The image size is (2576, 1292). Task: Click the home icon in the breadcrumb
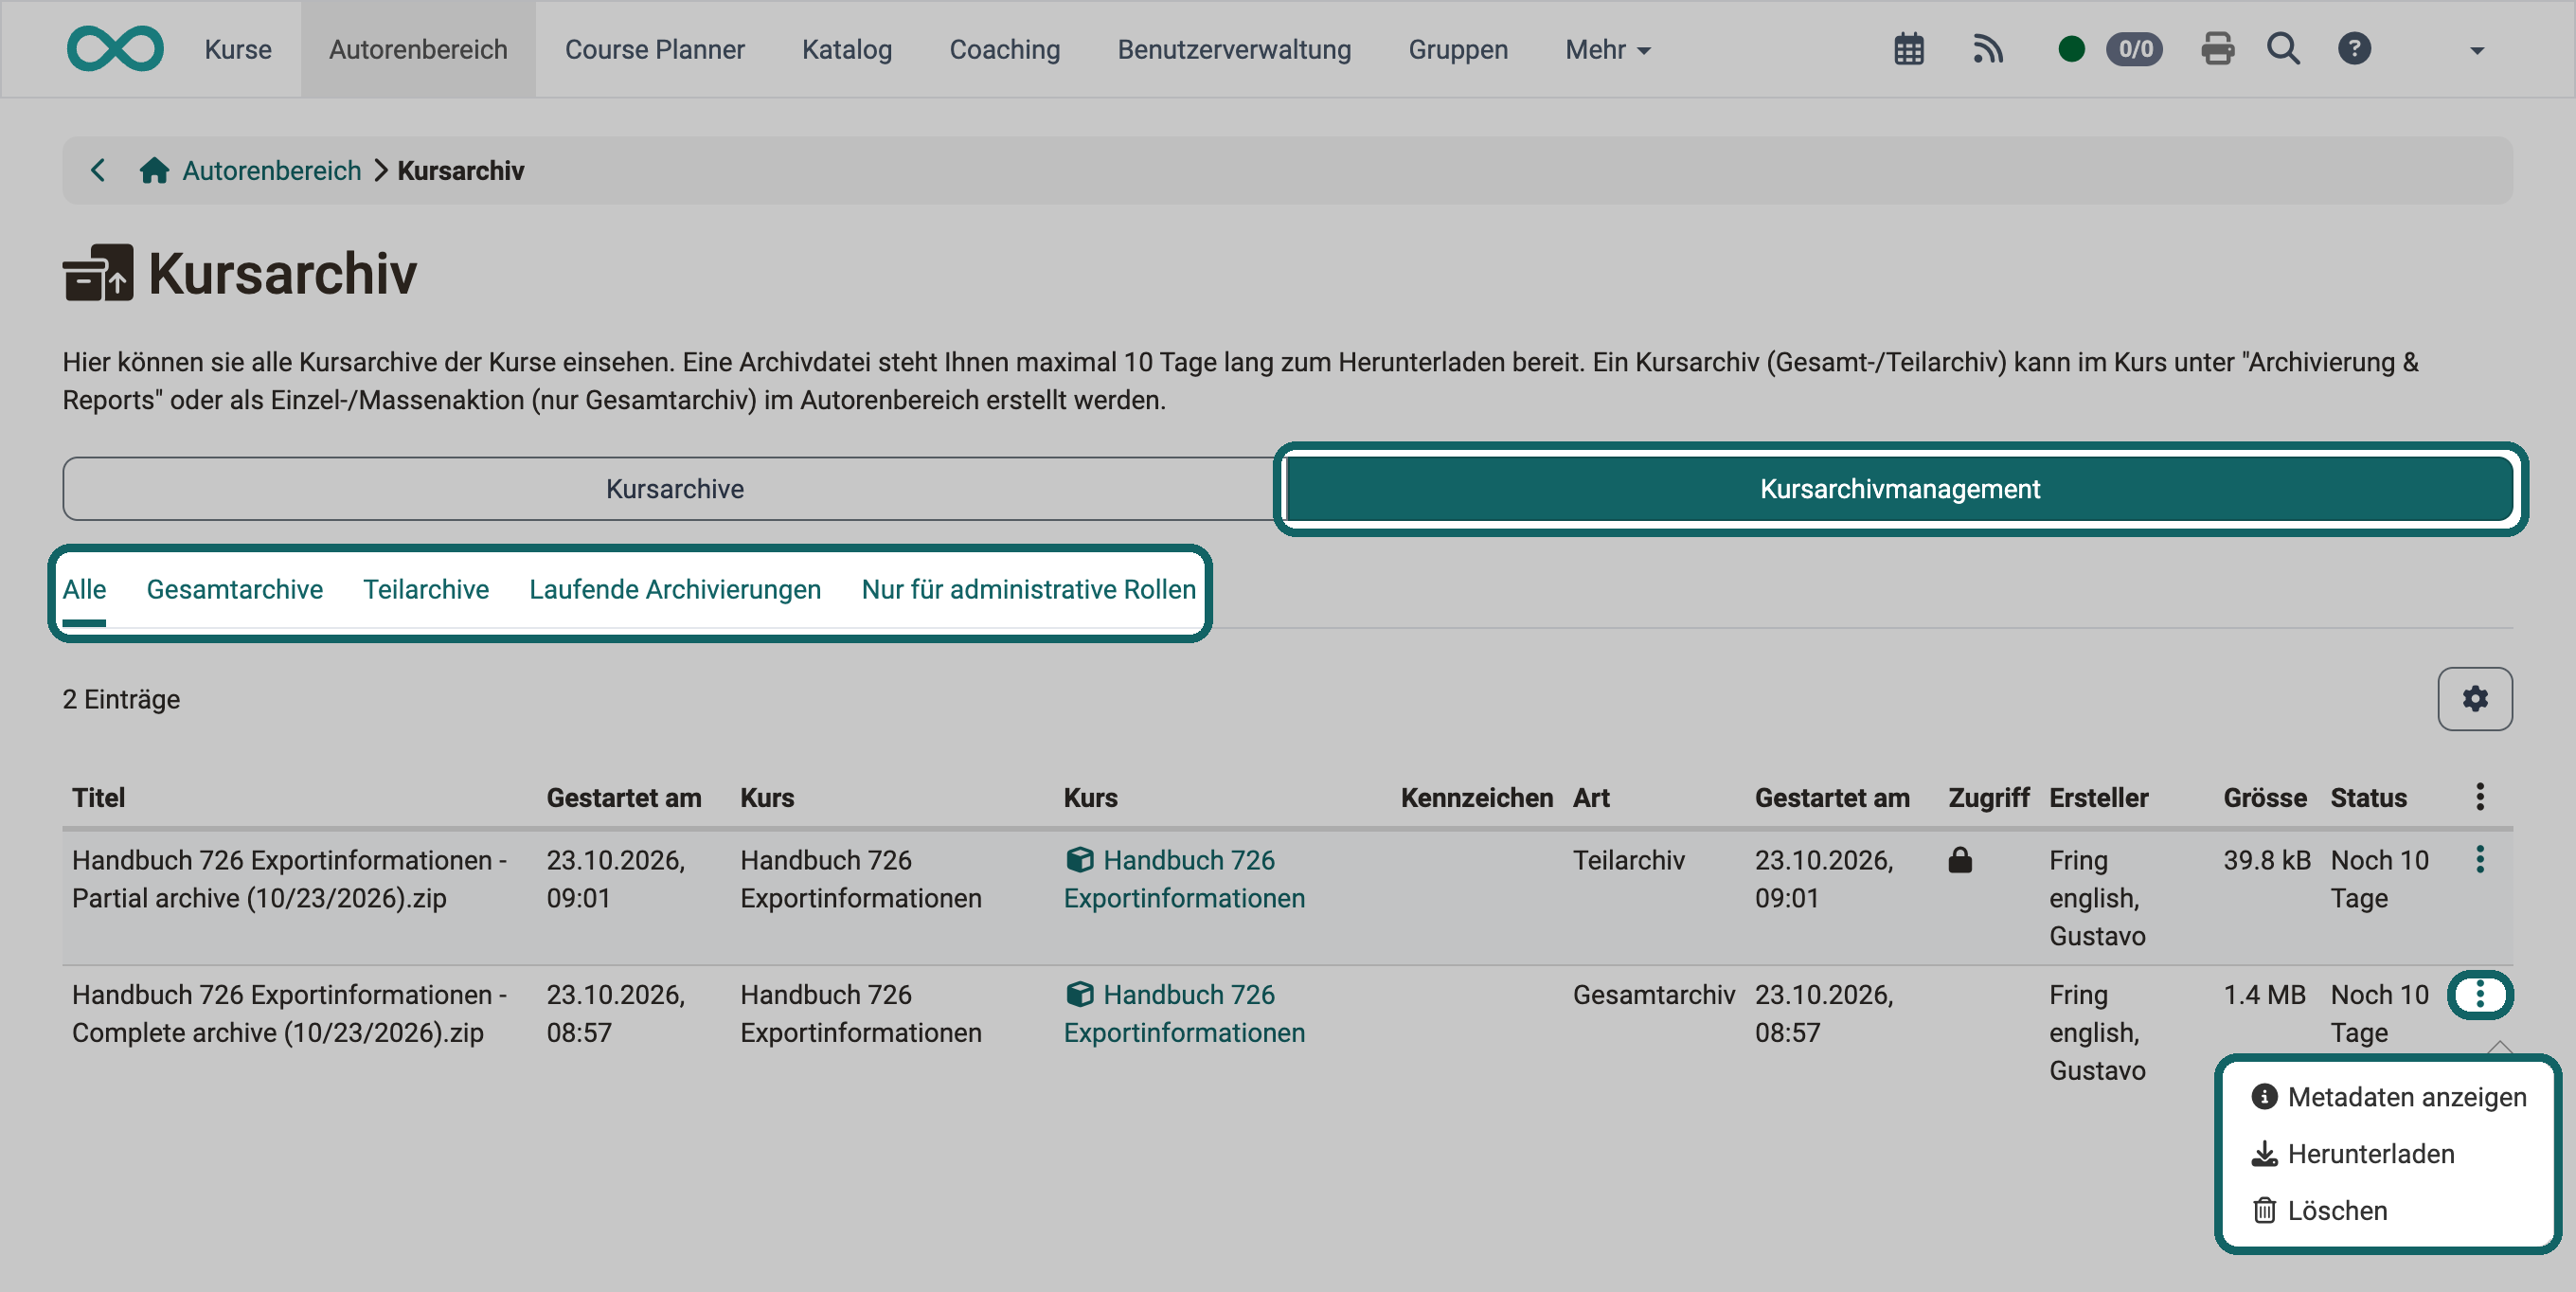[x=154, y=170]
